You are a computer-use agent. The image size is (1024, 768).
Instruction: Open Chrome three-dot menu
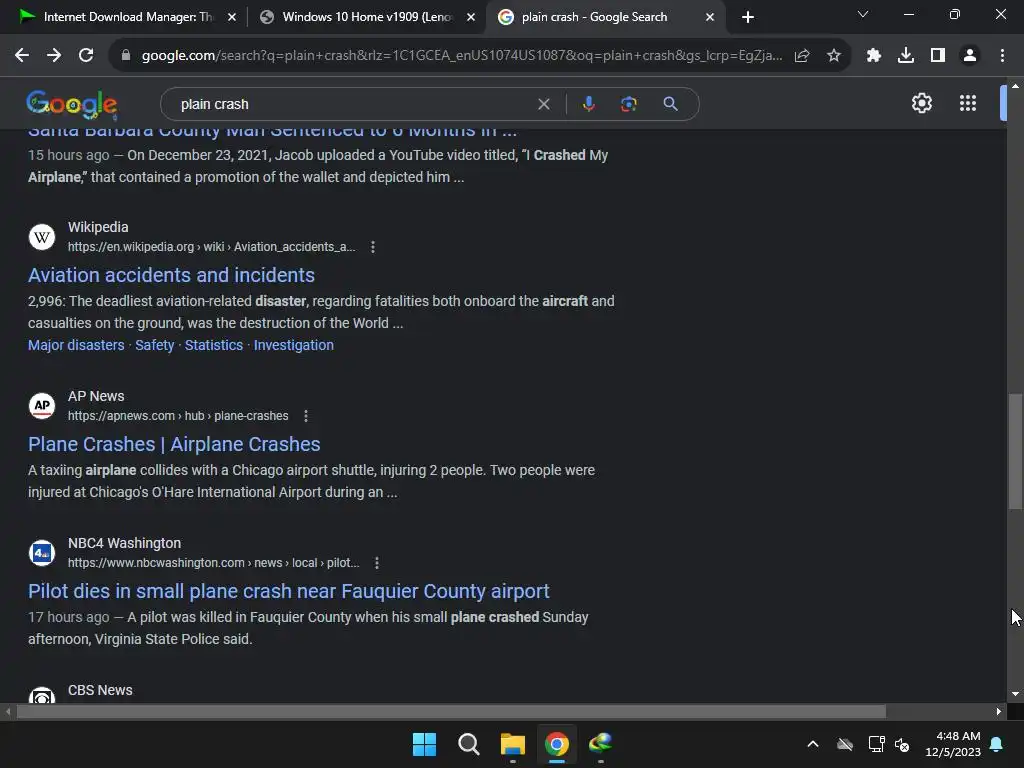[x=1002, y=56]
